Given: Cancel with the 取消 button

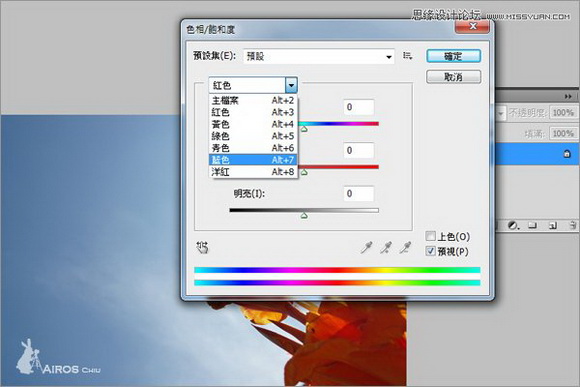Looking at the screenshot, I should click(x=453, y=77).
